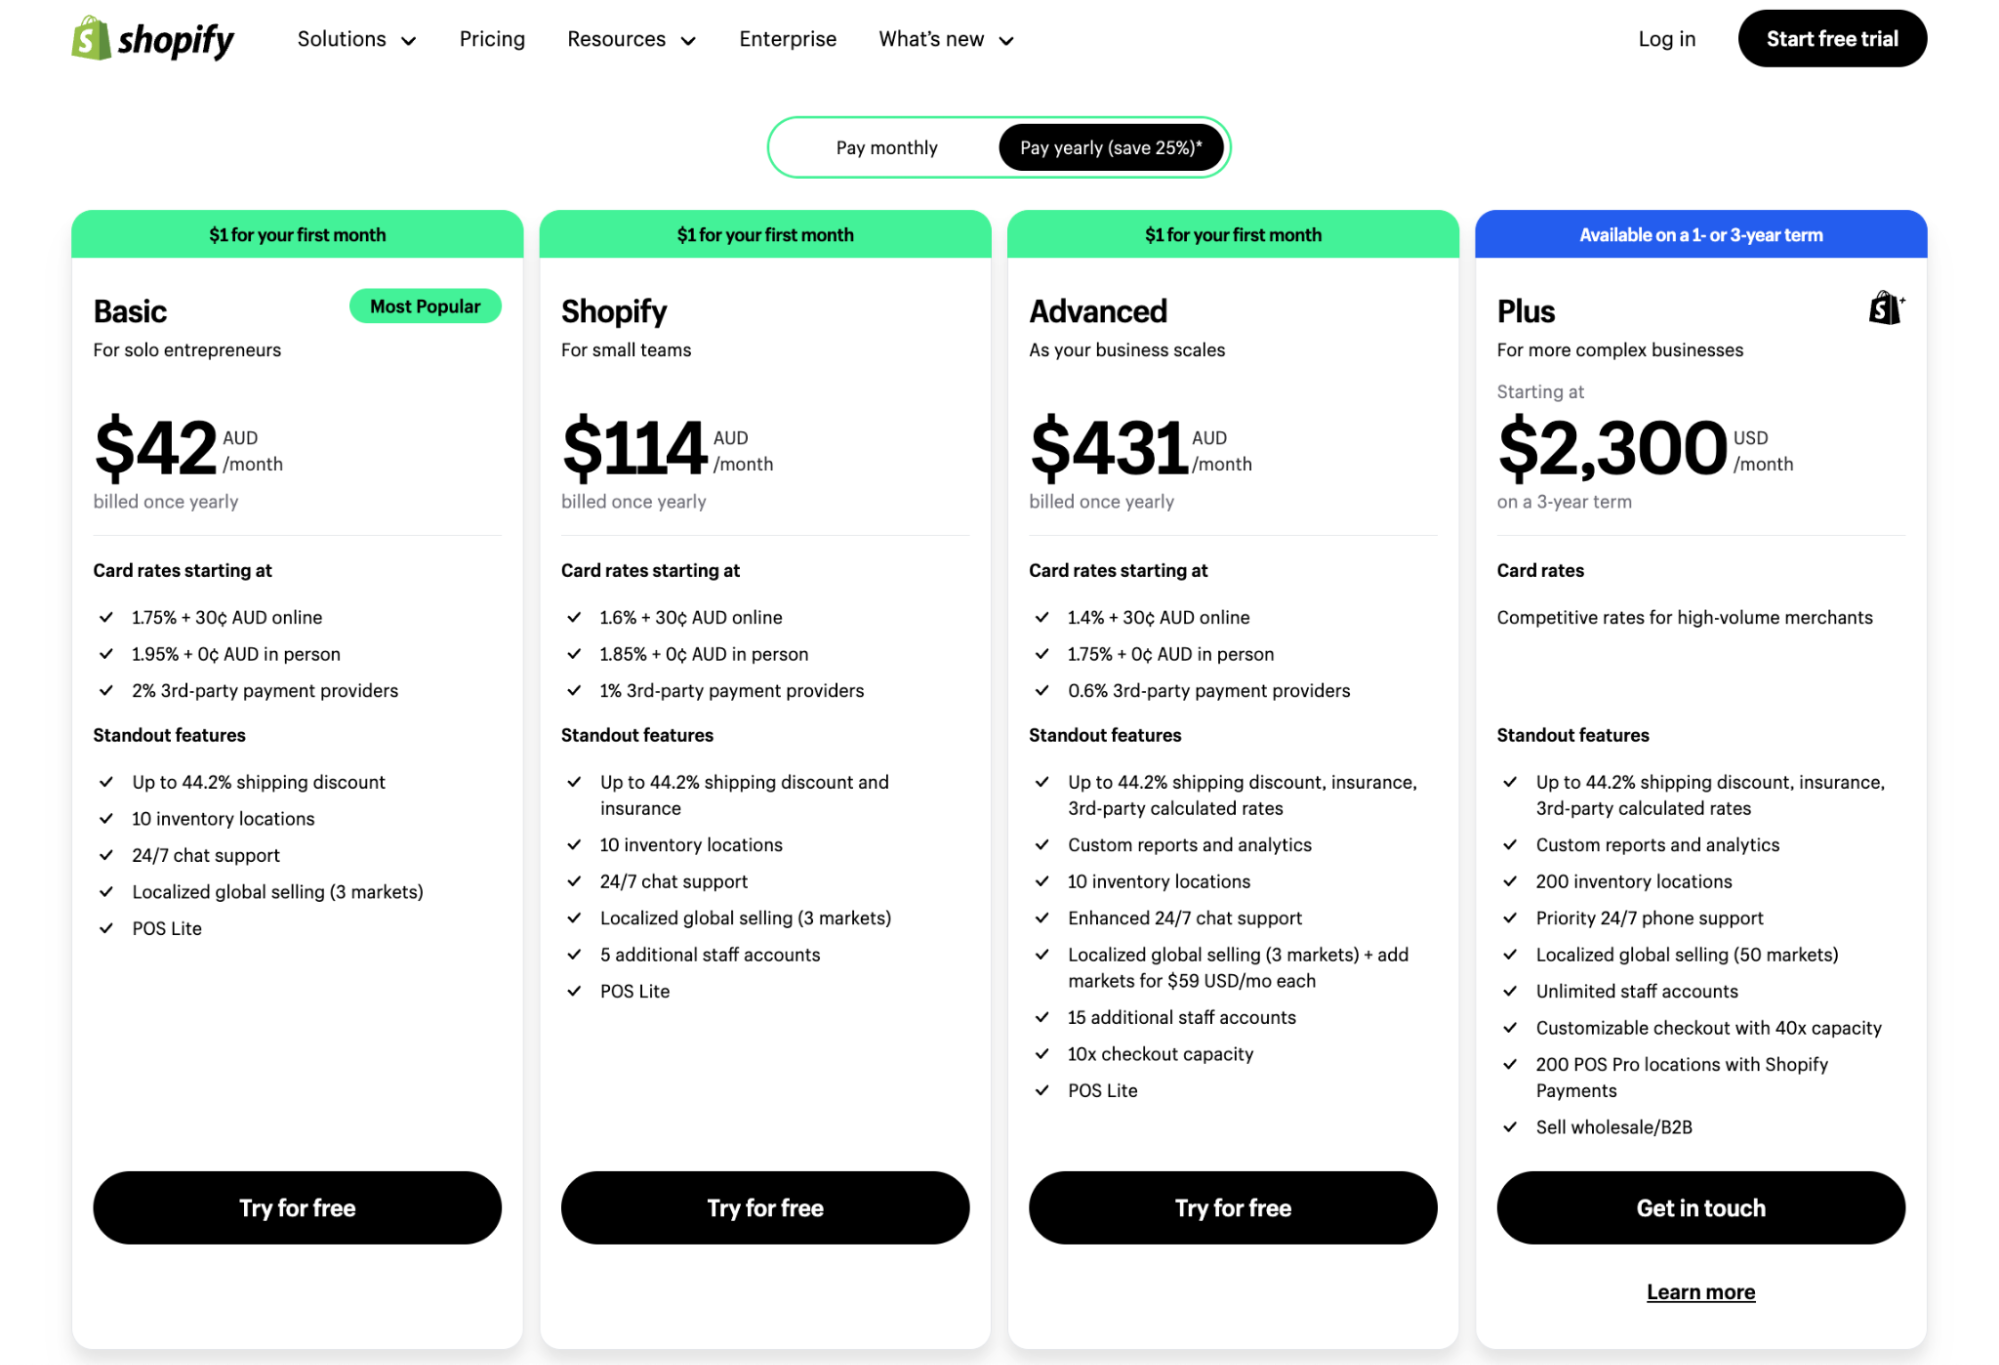Click the billing toggle pill control
The height and width of the screenshot is (1365, 1999).
[x=998, y=147]
